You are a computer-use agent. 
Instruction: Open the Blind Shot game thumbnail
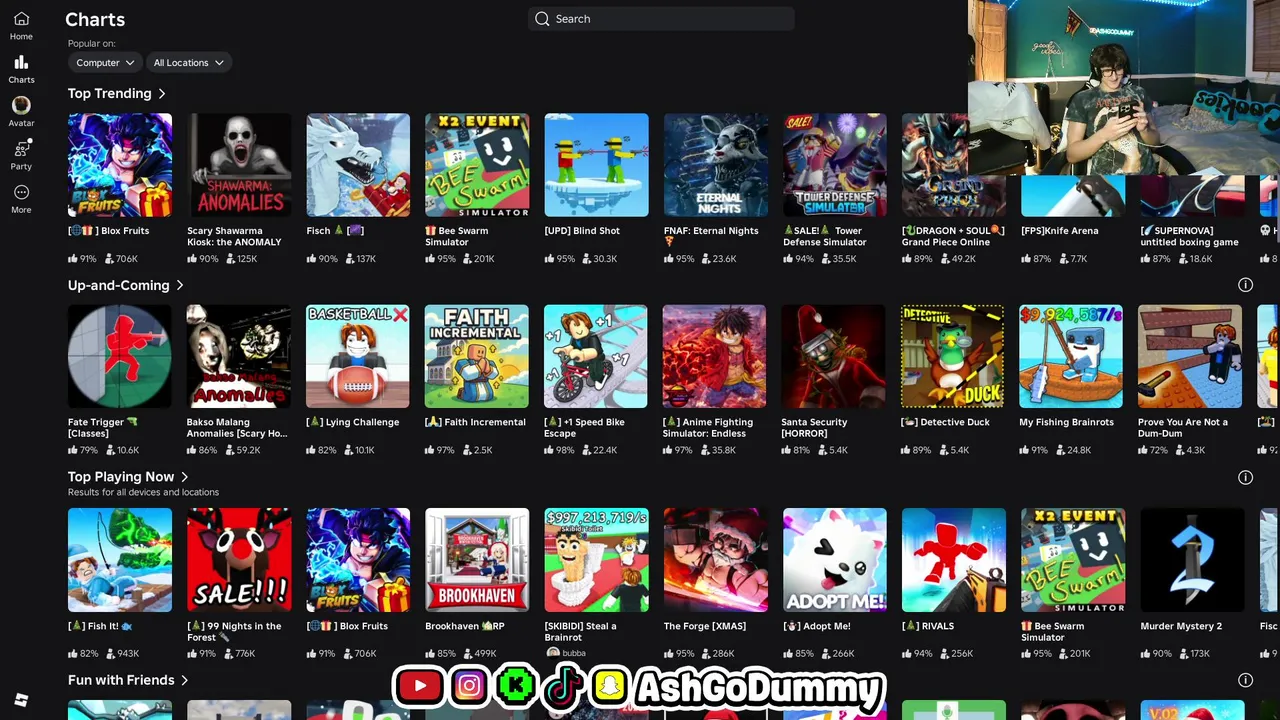(596, 165)
